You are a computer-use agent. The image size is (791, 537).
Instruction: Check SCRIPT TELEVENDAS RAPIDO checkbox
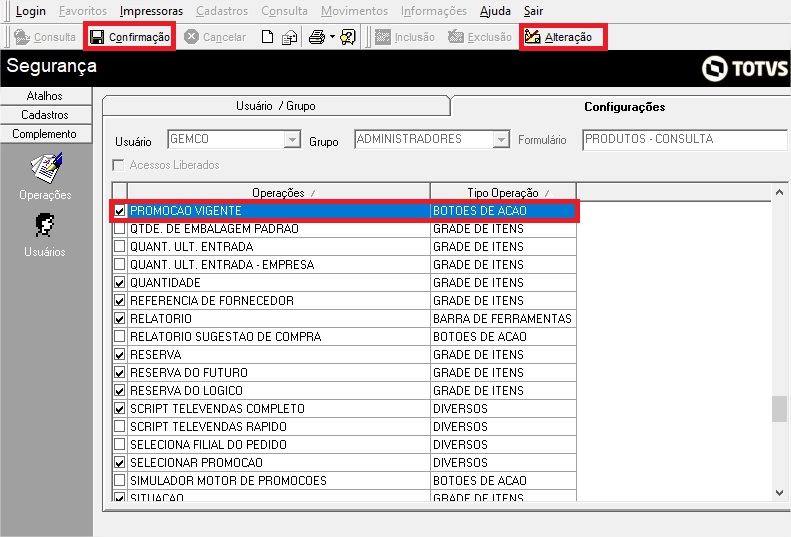[x=120, y=426]
